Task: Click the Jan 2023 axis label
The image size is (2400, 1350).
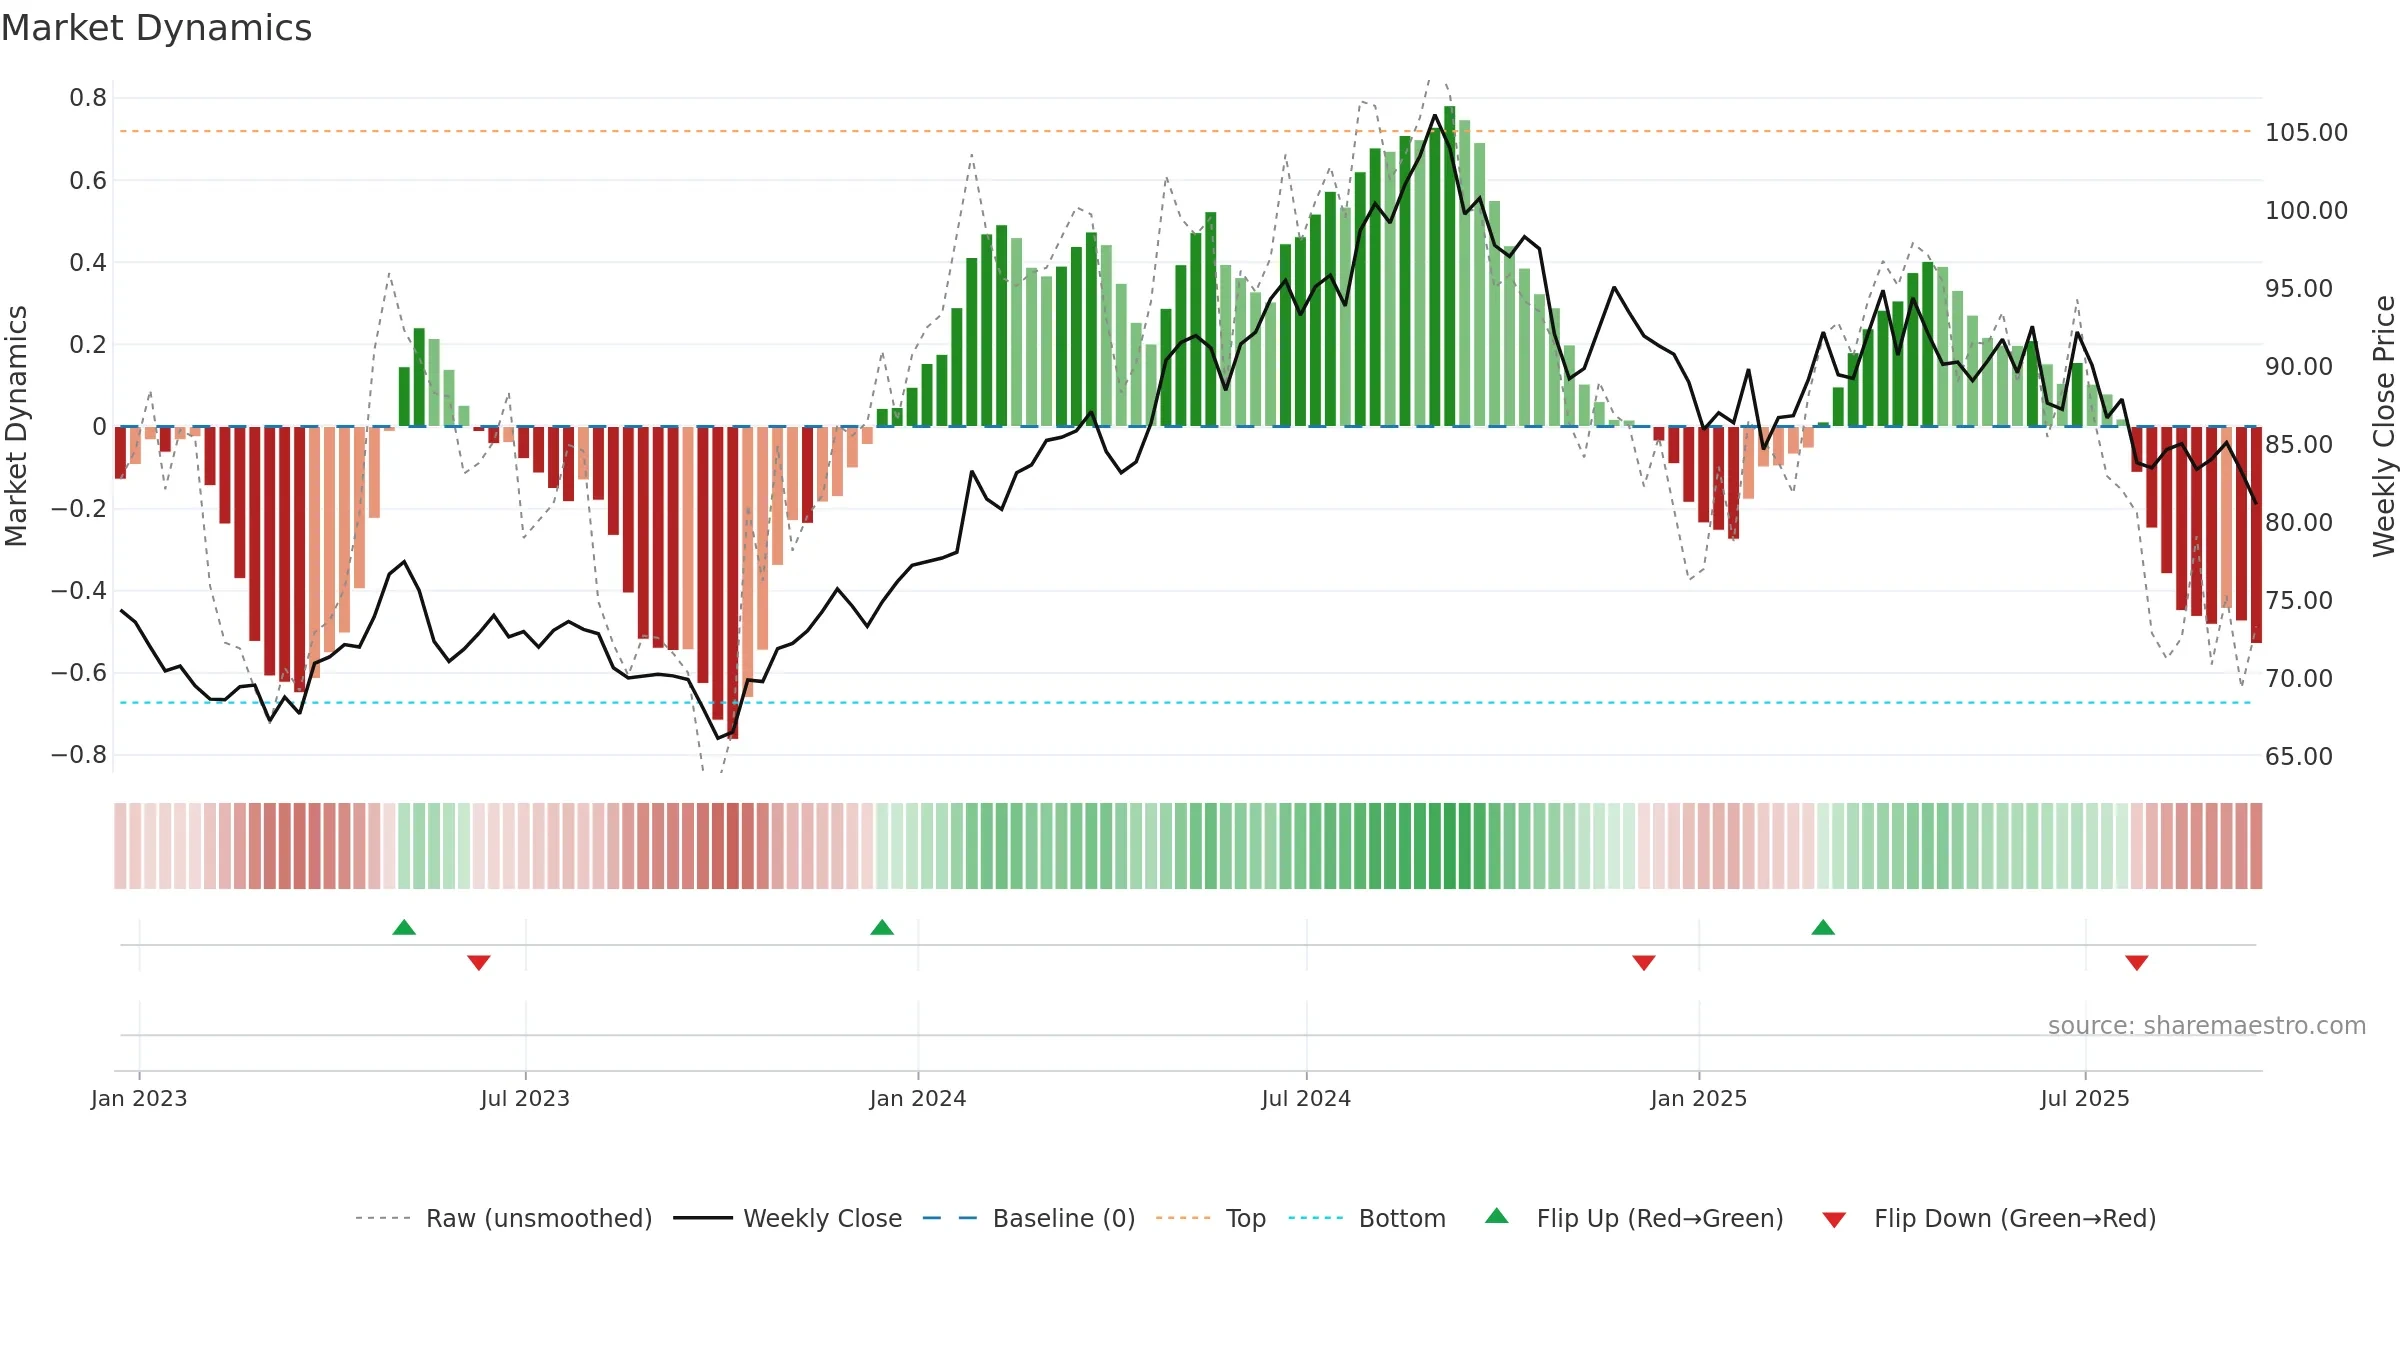Action: coord(139,1098)
